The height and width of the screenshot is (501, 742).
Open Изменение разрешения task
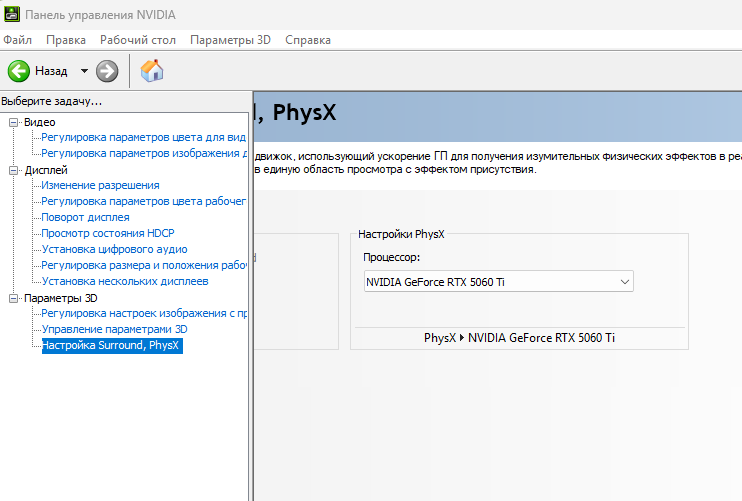tap(100, 185)
